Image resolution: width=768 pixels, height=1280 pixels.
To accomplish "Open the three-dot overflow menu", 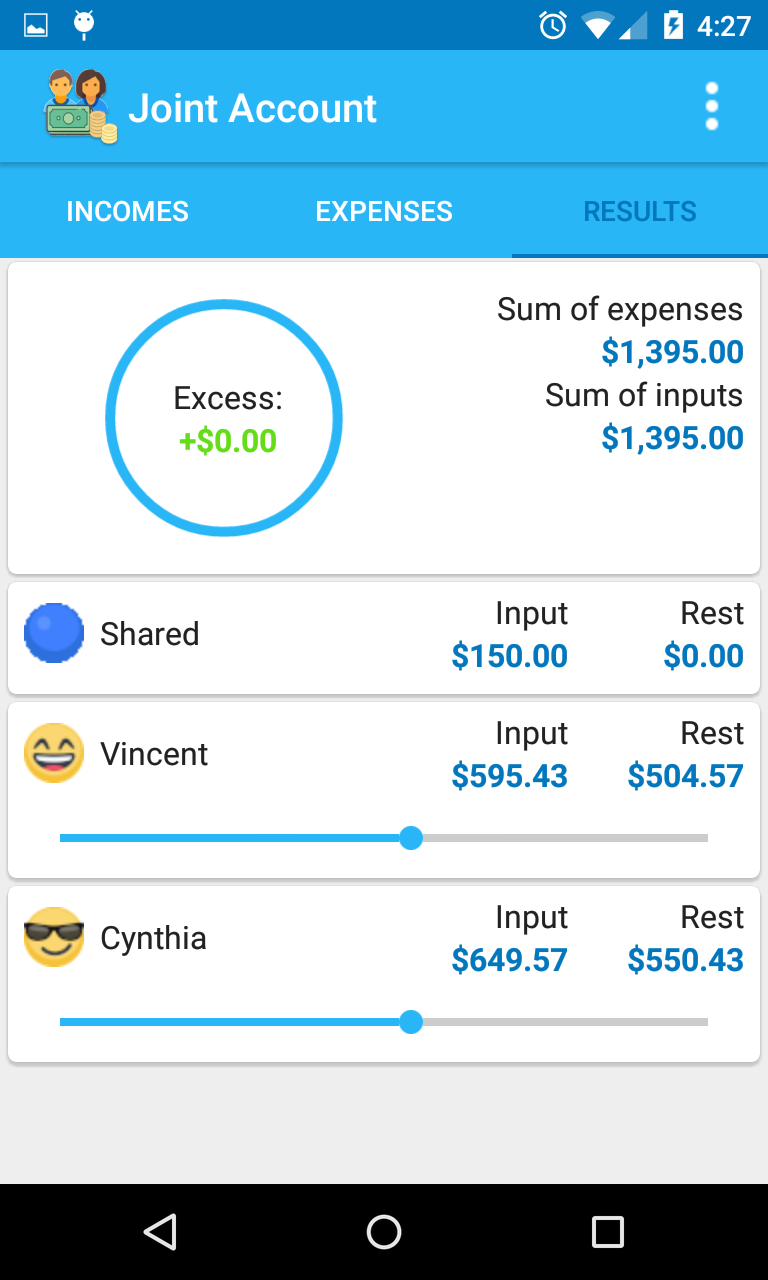I will [712, 106].
